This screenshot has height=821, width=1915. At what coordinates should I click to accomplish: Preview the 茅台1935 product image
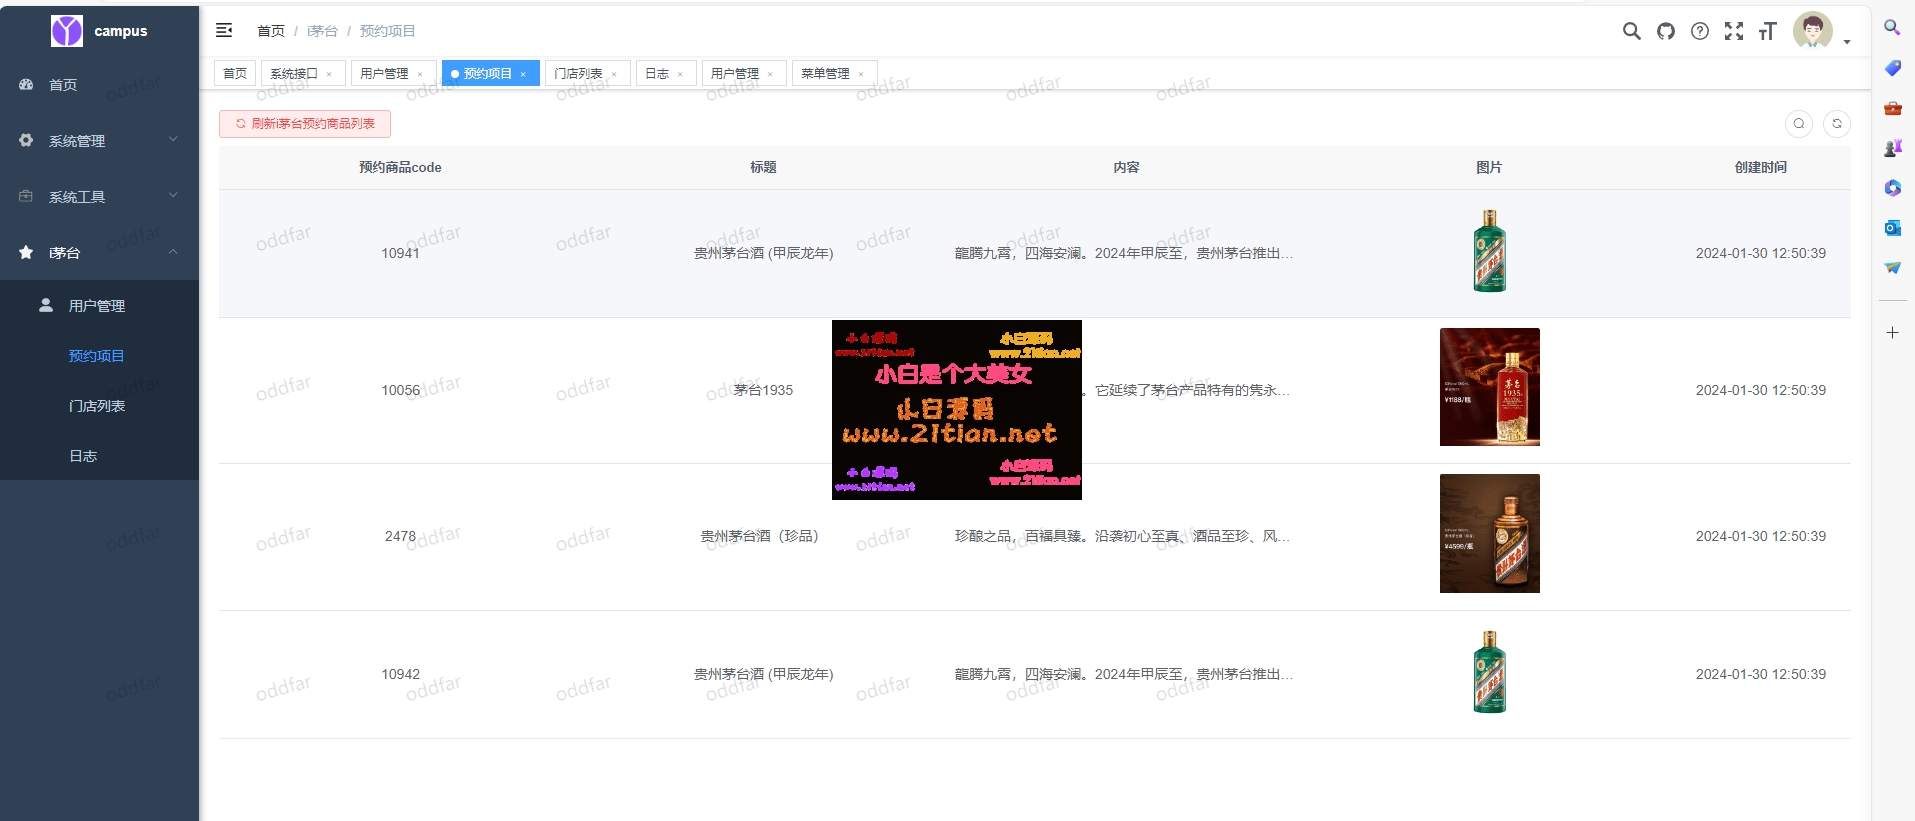1490,387
